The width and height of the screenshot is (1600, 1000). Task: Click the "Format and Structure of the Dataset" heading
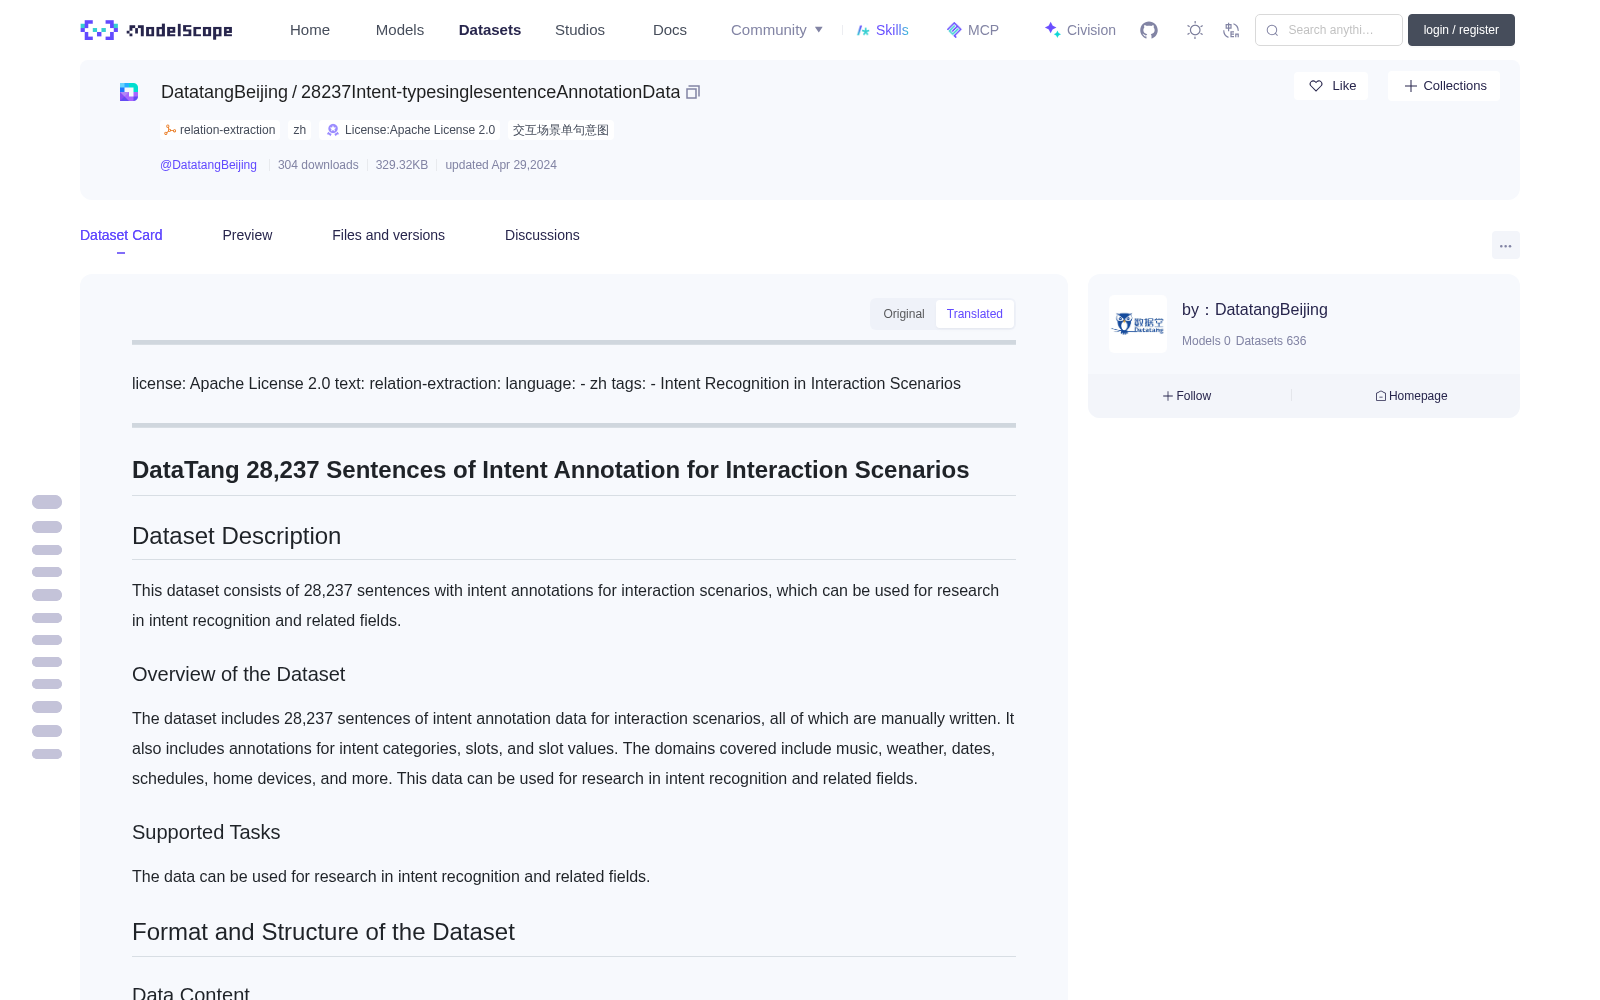coord(323,932)
